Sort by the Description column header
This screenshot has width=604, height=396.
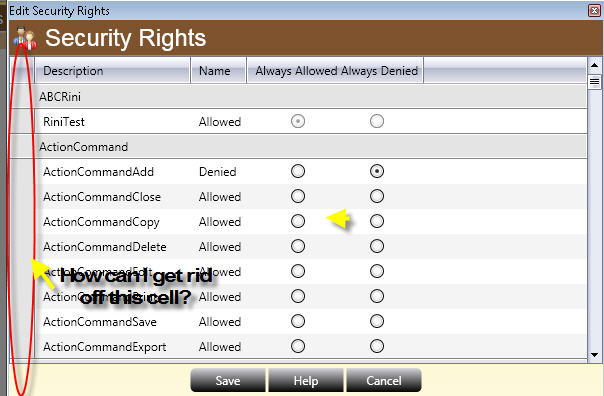(x=112, y=70)
